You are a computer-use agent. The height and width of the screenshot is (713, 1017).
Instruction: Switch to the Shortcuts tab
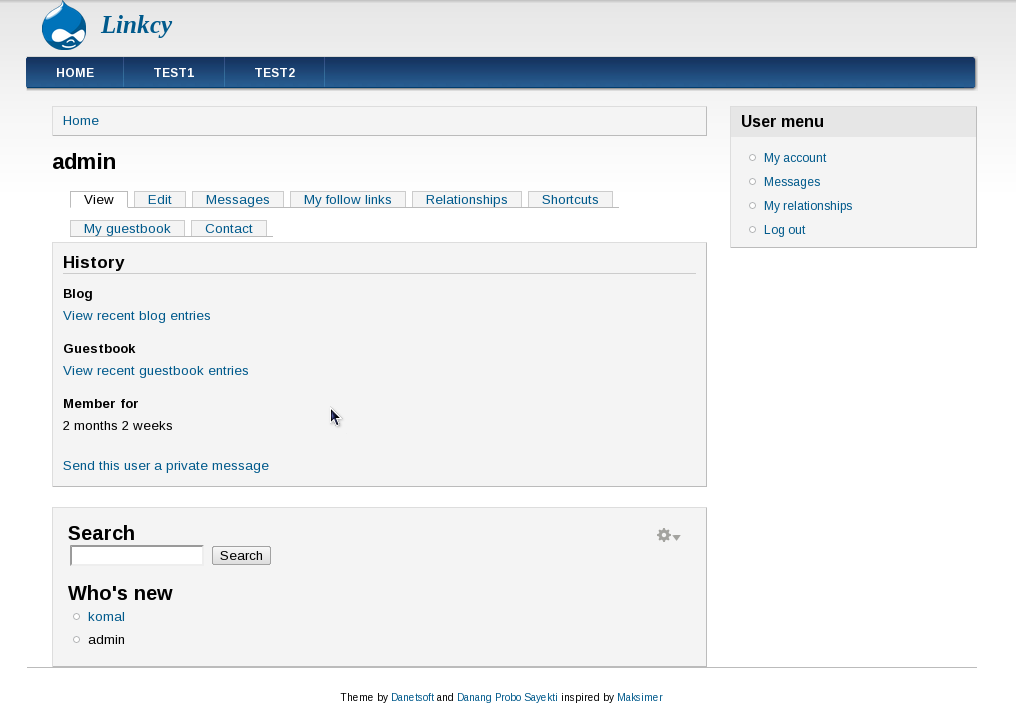point(570,199)
